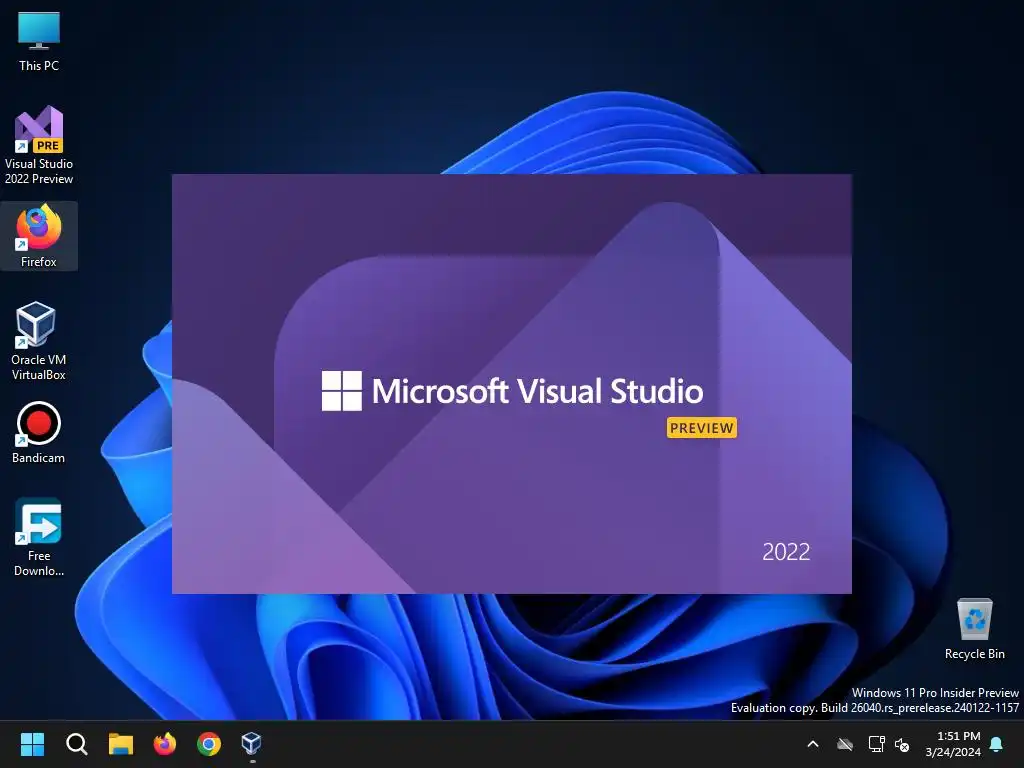This screenshot has height=768, width=1024.
Task: Click the 2022 text on splash screen
Action: click(786, 552)
